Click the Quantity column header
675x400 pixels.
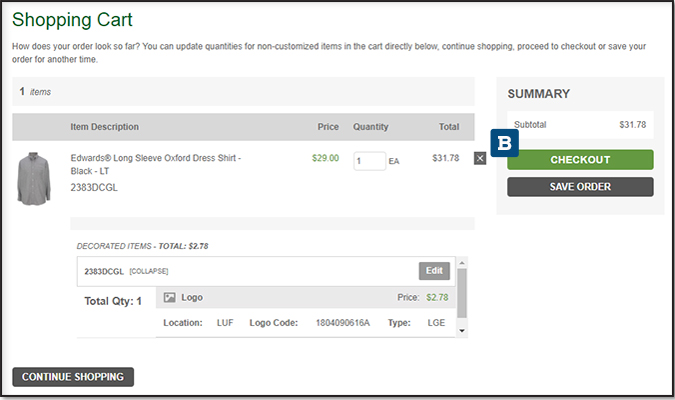[x=370, y=127]
